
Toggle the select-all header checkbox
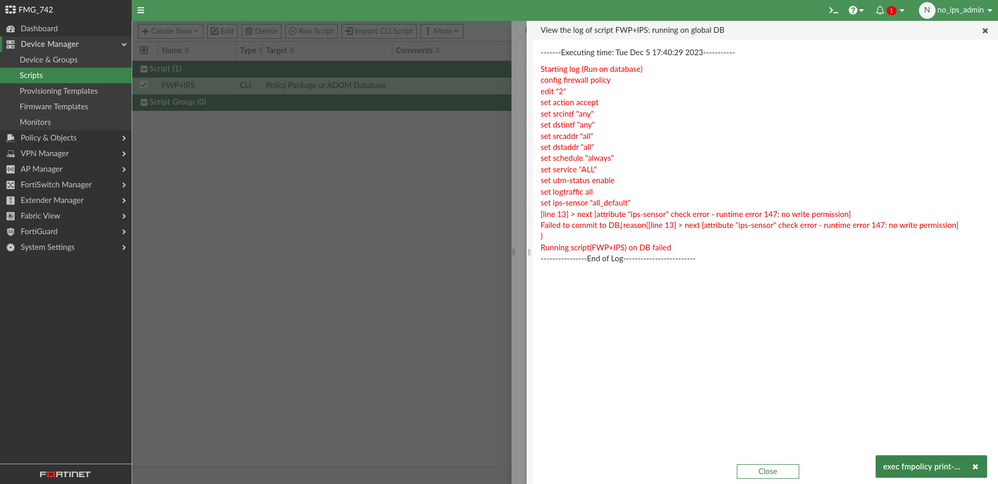coord(144,50)
